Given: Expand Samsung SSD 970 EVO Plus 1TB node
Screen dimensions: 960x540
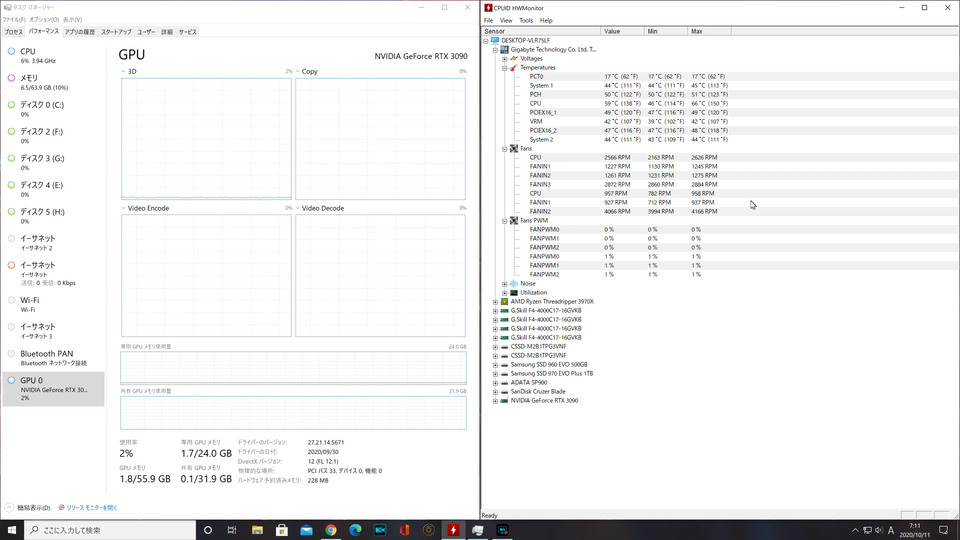Looking at the screenshot, I should pos(495,373).
